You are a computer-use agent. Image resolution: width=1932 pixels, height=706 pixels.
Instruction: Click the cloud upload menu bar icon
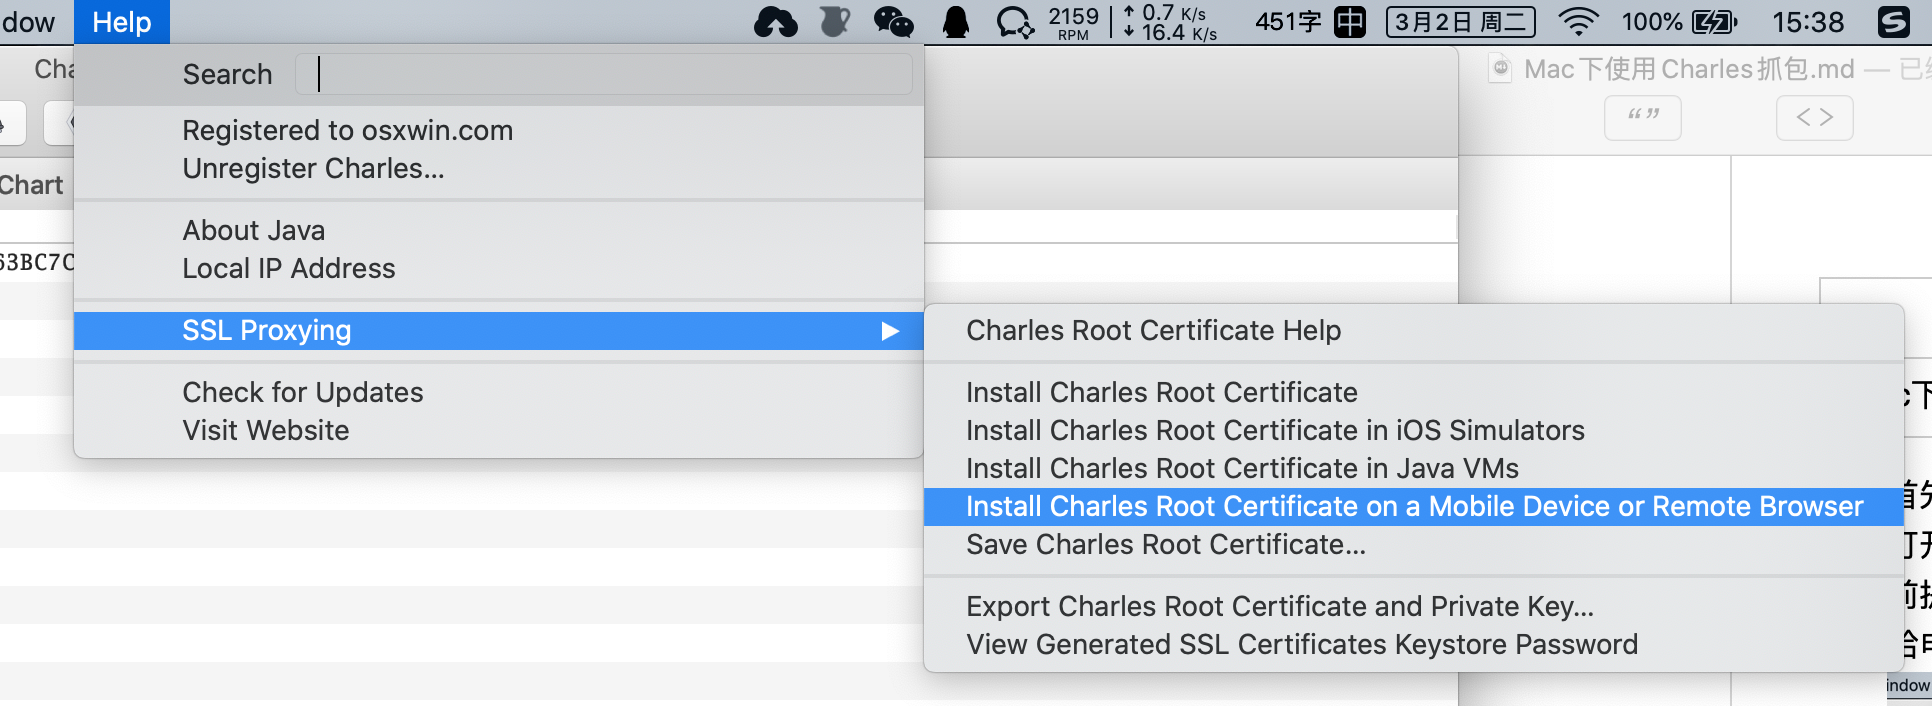point(775,22)
